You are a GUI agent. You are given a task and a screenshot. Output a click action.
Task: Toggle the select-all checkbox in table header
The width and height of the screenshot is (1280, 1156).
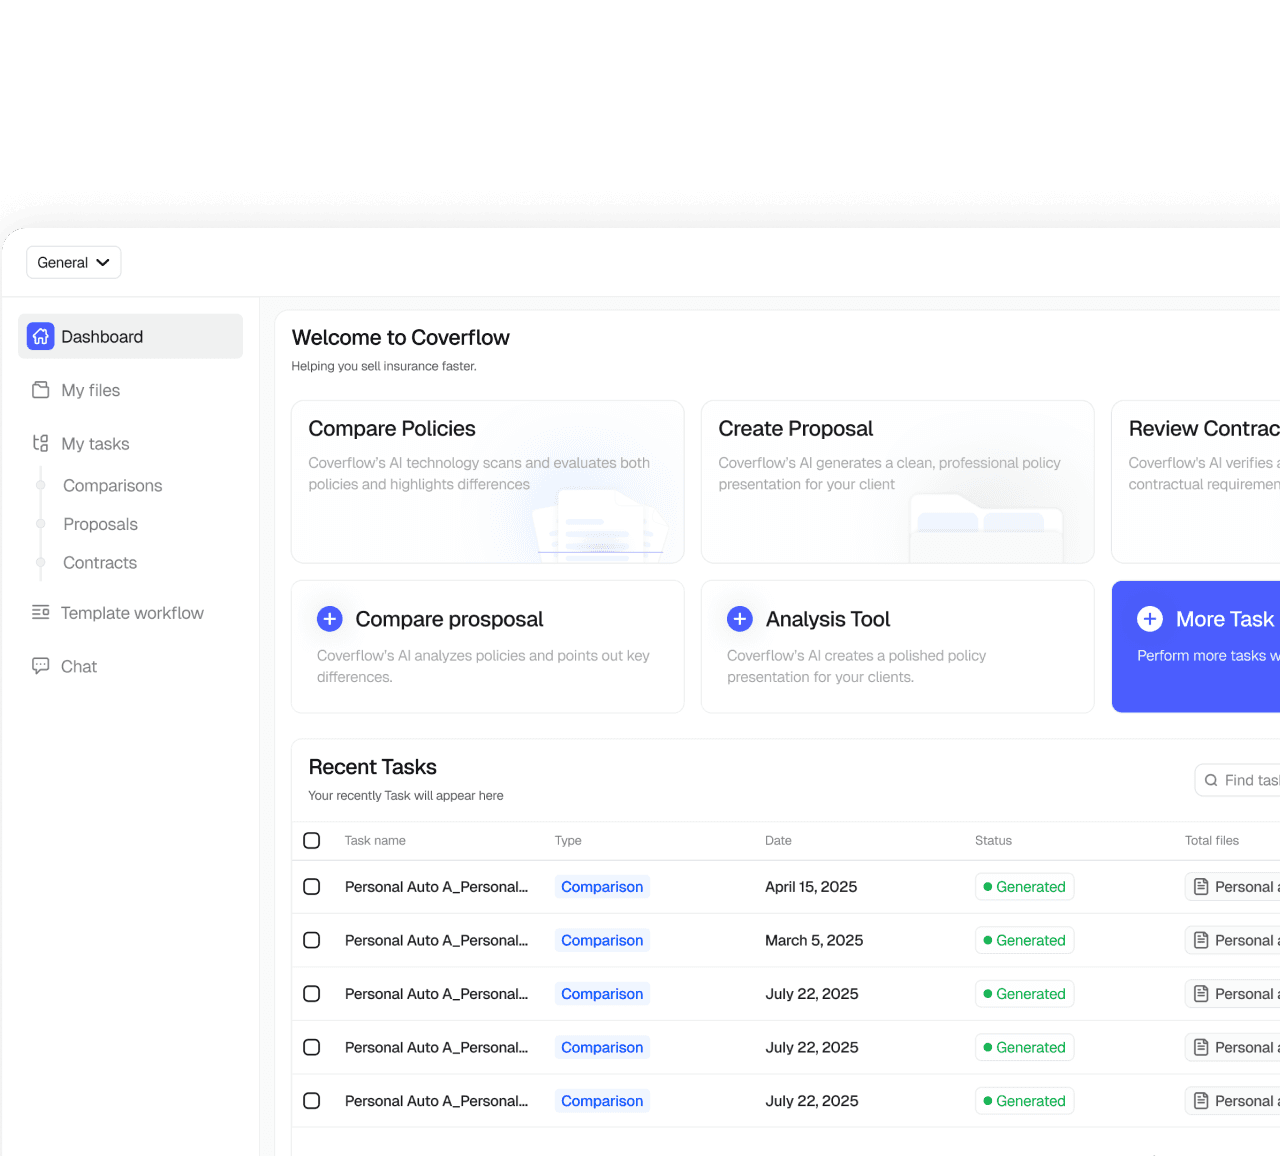[x=312, y=840]
